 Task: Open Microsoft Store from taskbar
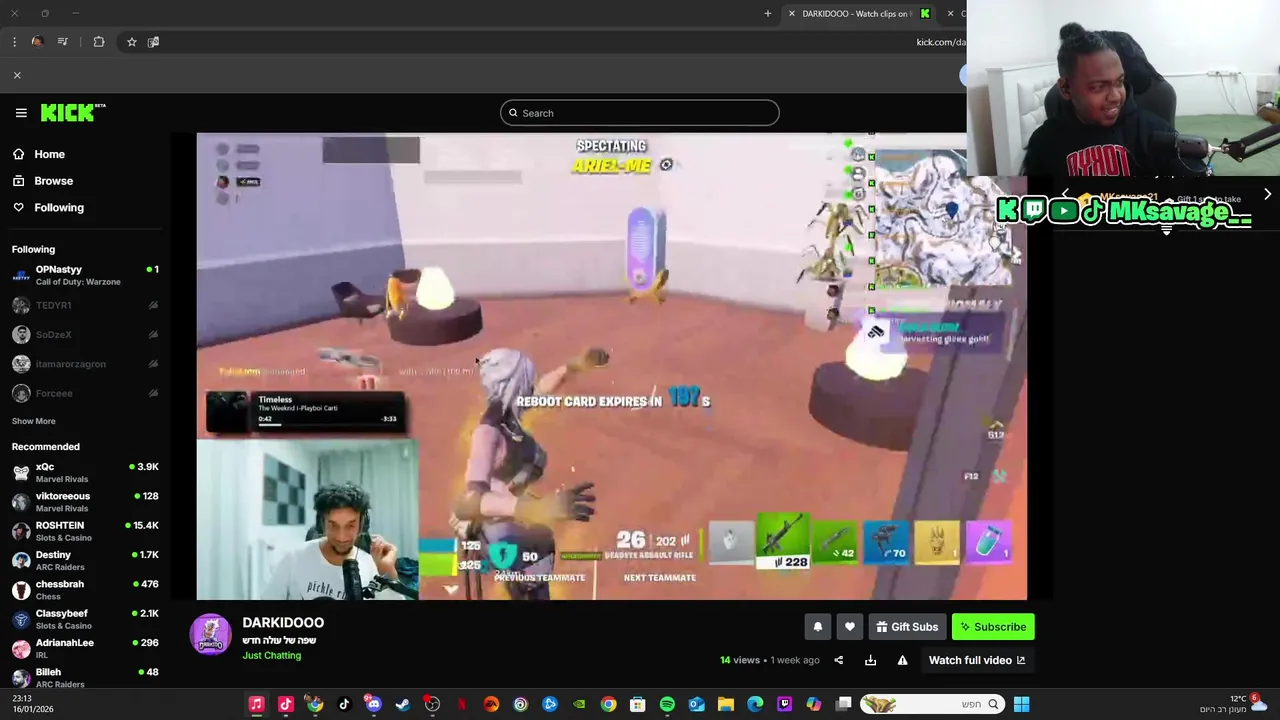coord(637,704)
